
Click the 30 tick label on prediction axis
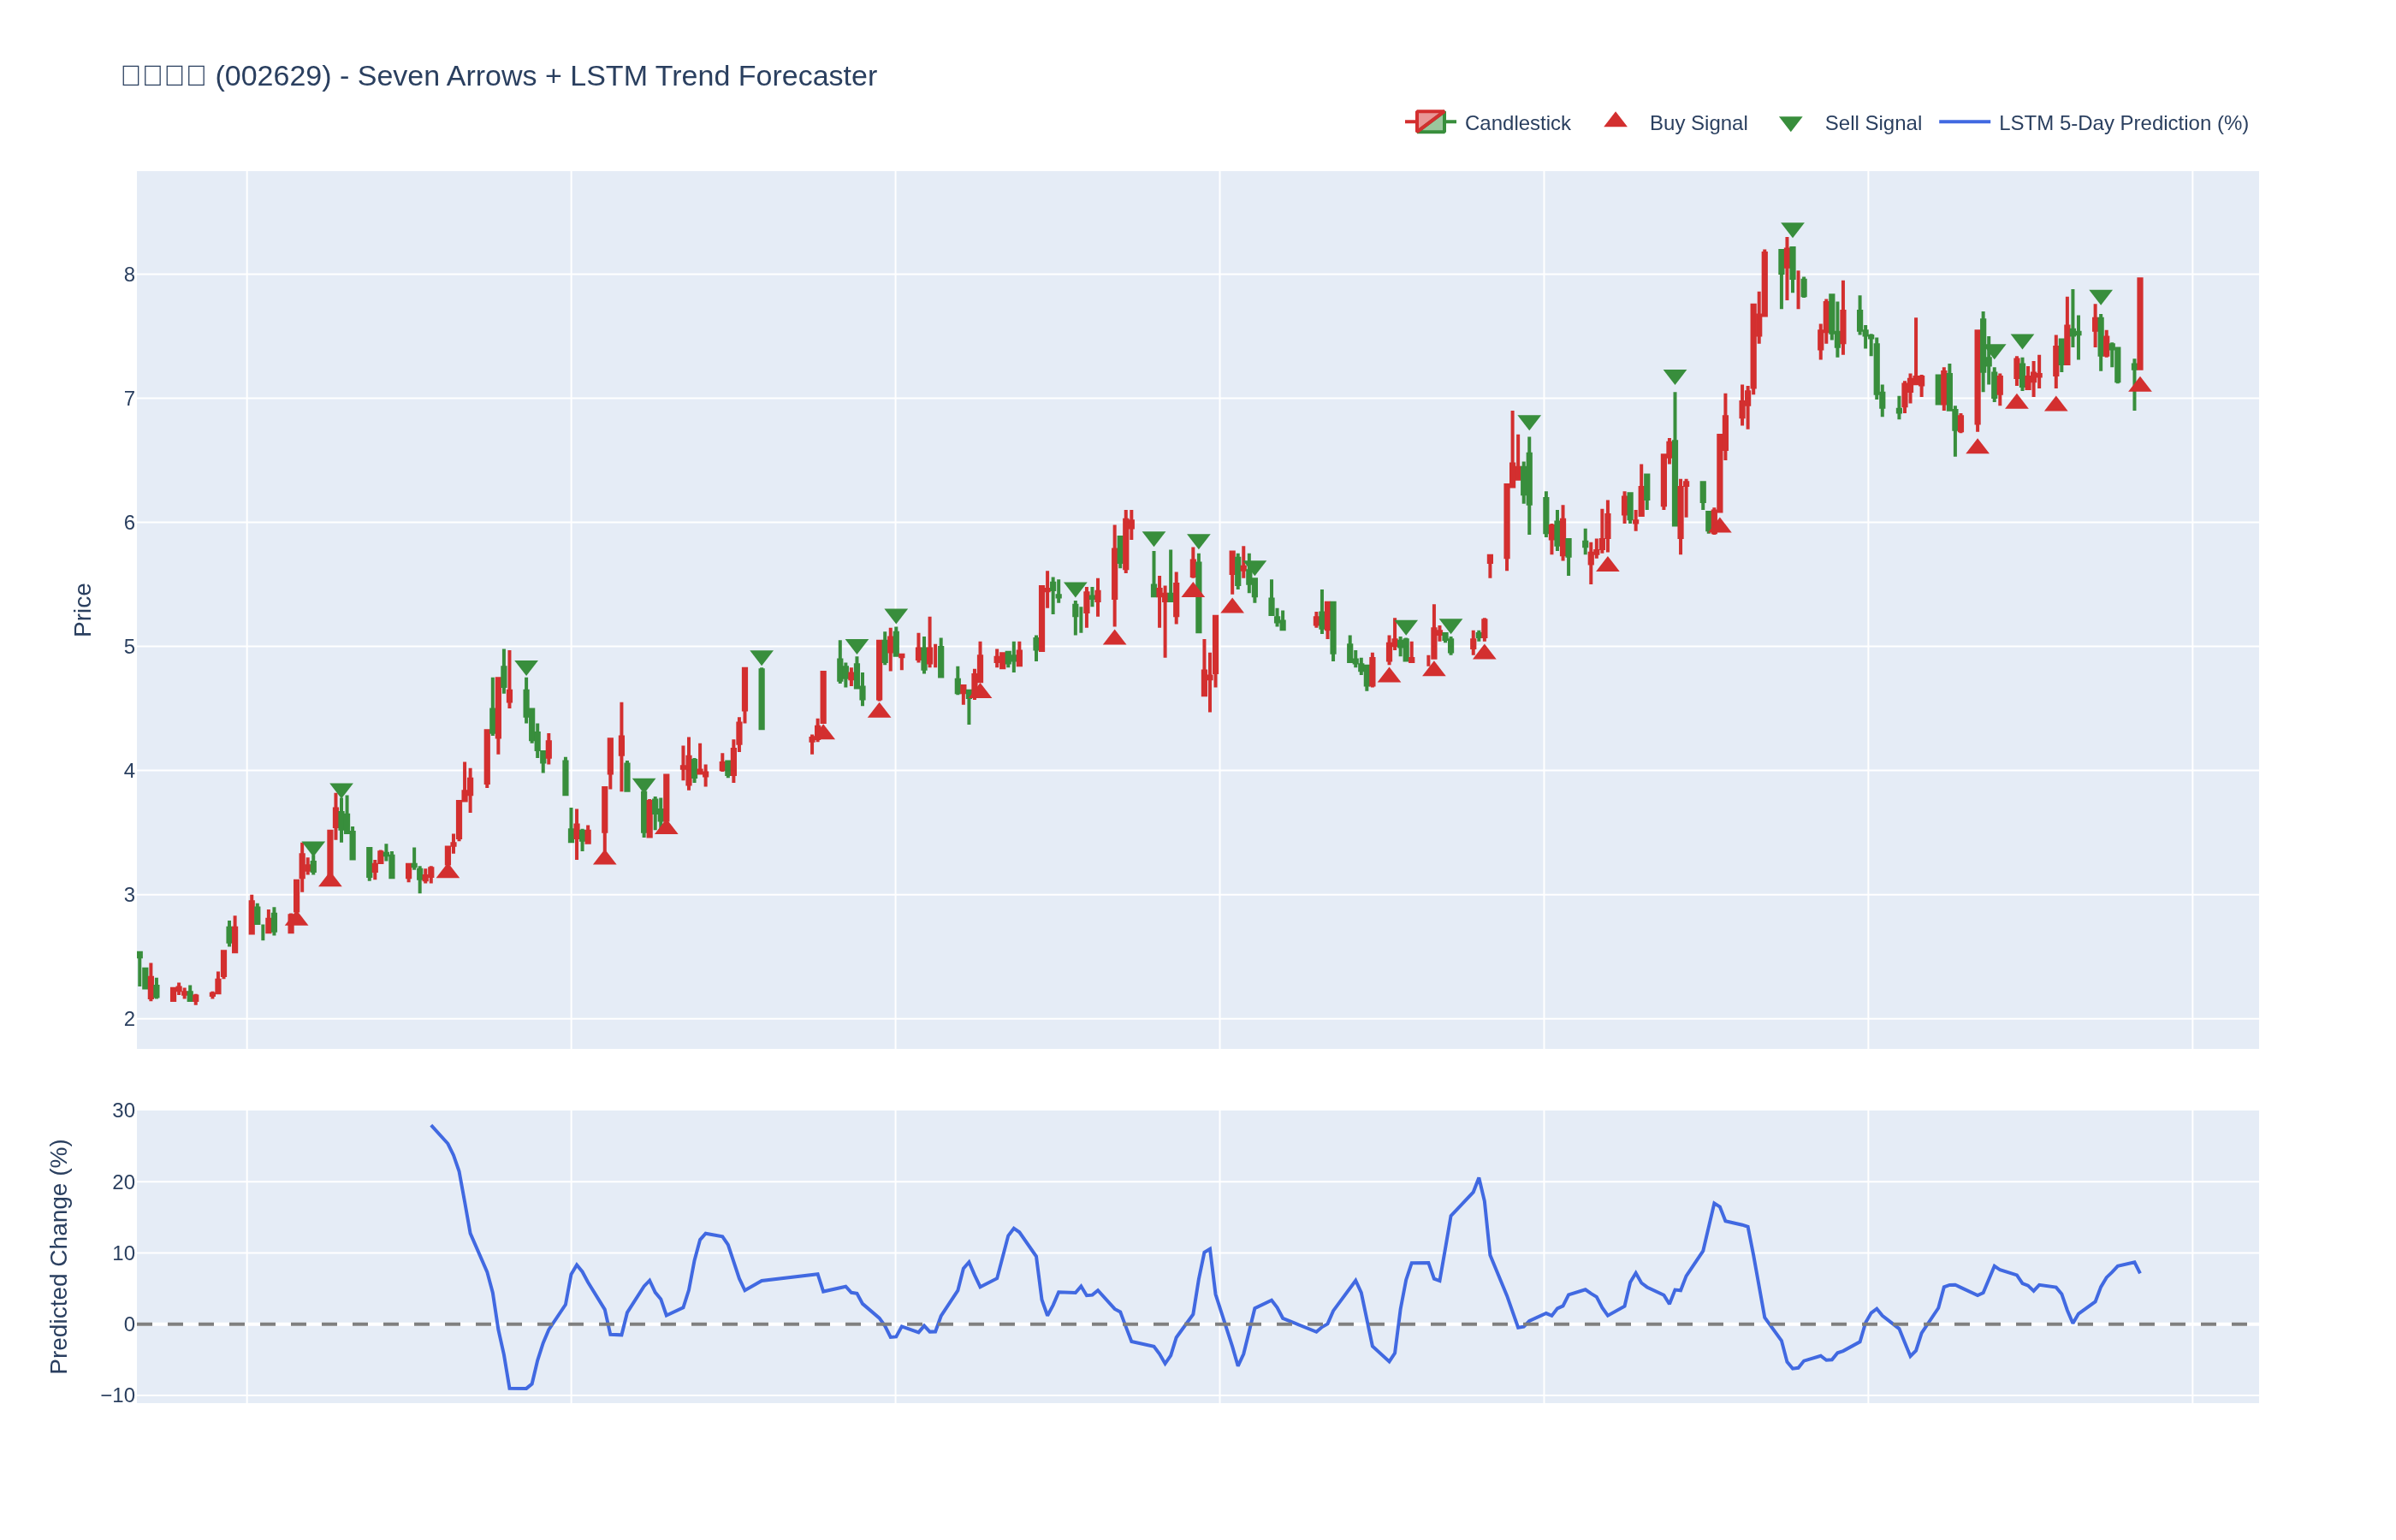pyautogui.click(x=123, y=1111)
